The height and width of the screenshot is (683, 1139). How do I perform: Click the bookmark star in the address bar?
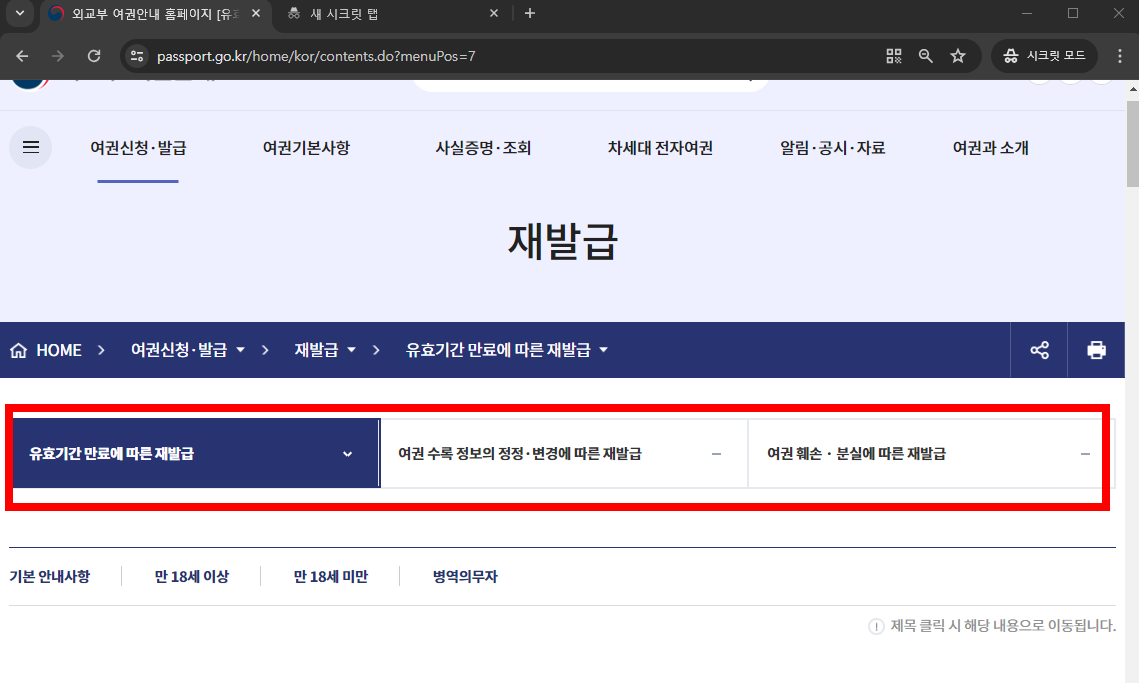click(958, 56)
